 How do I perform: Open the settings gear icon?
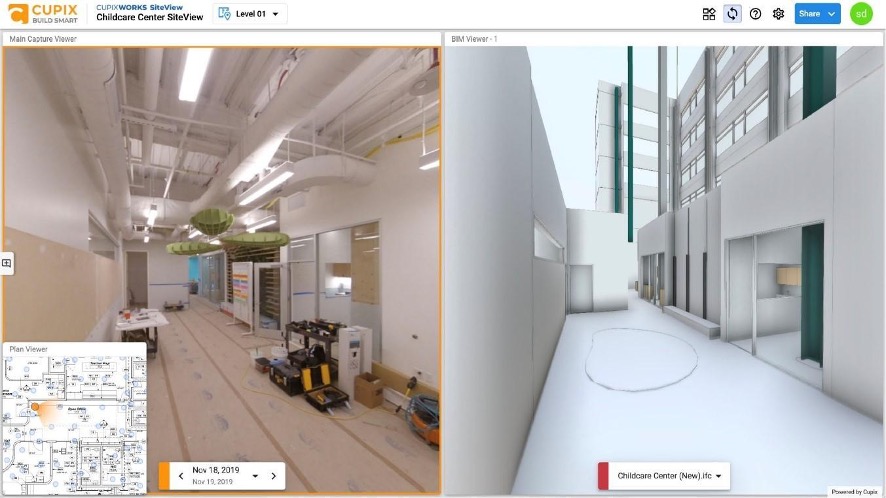coord(778,14)
